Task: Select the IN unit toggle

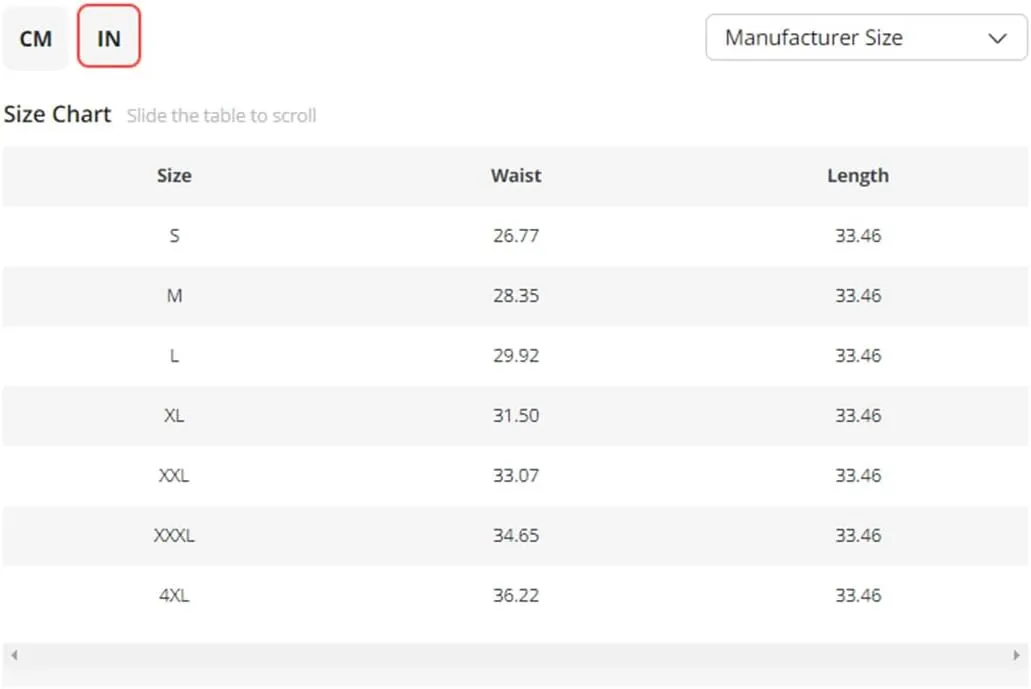Action: [x=108, y=39]
